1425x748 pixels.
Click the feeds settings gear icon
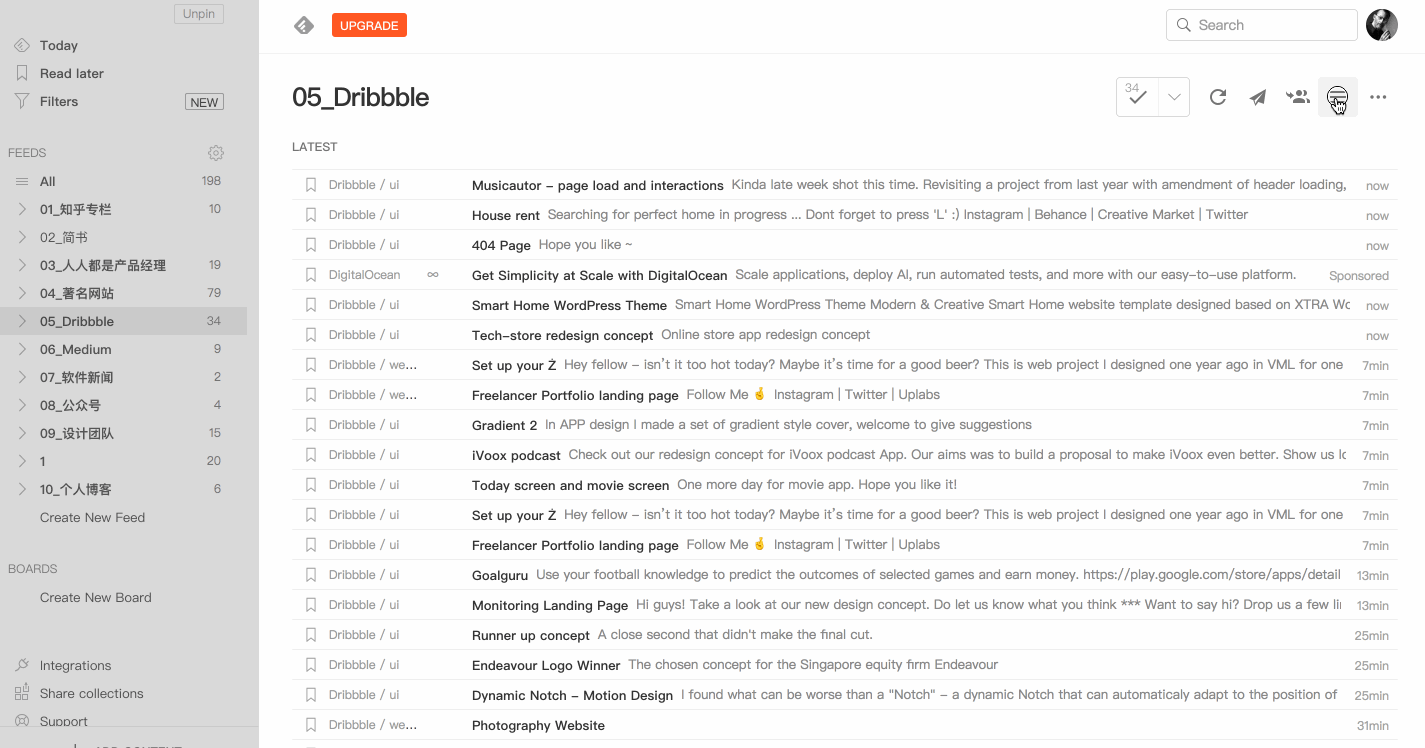(x=216, y=153)
